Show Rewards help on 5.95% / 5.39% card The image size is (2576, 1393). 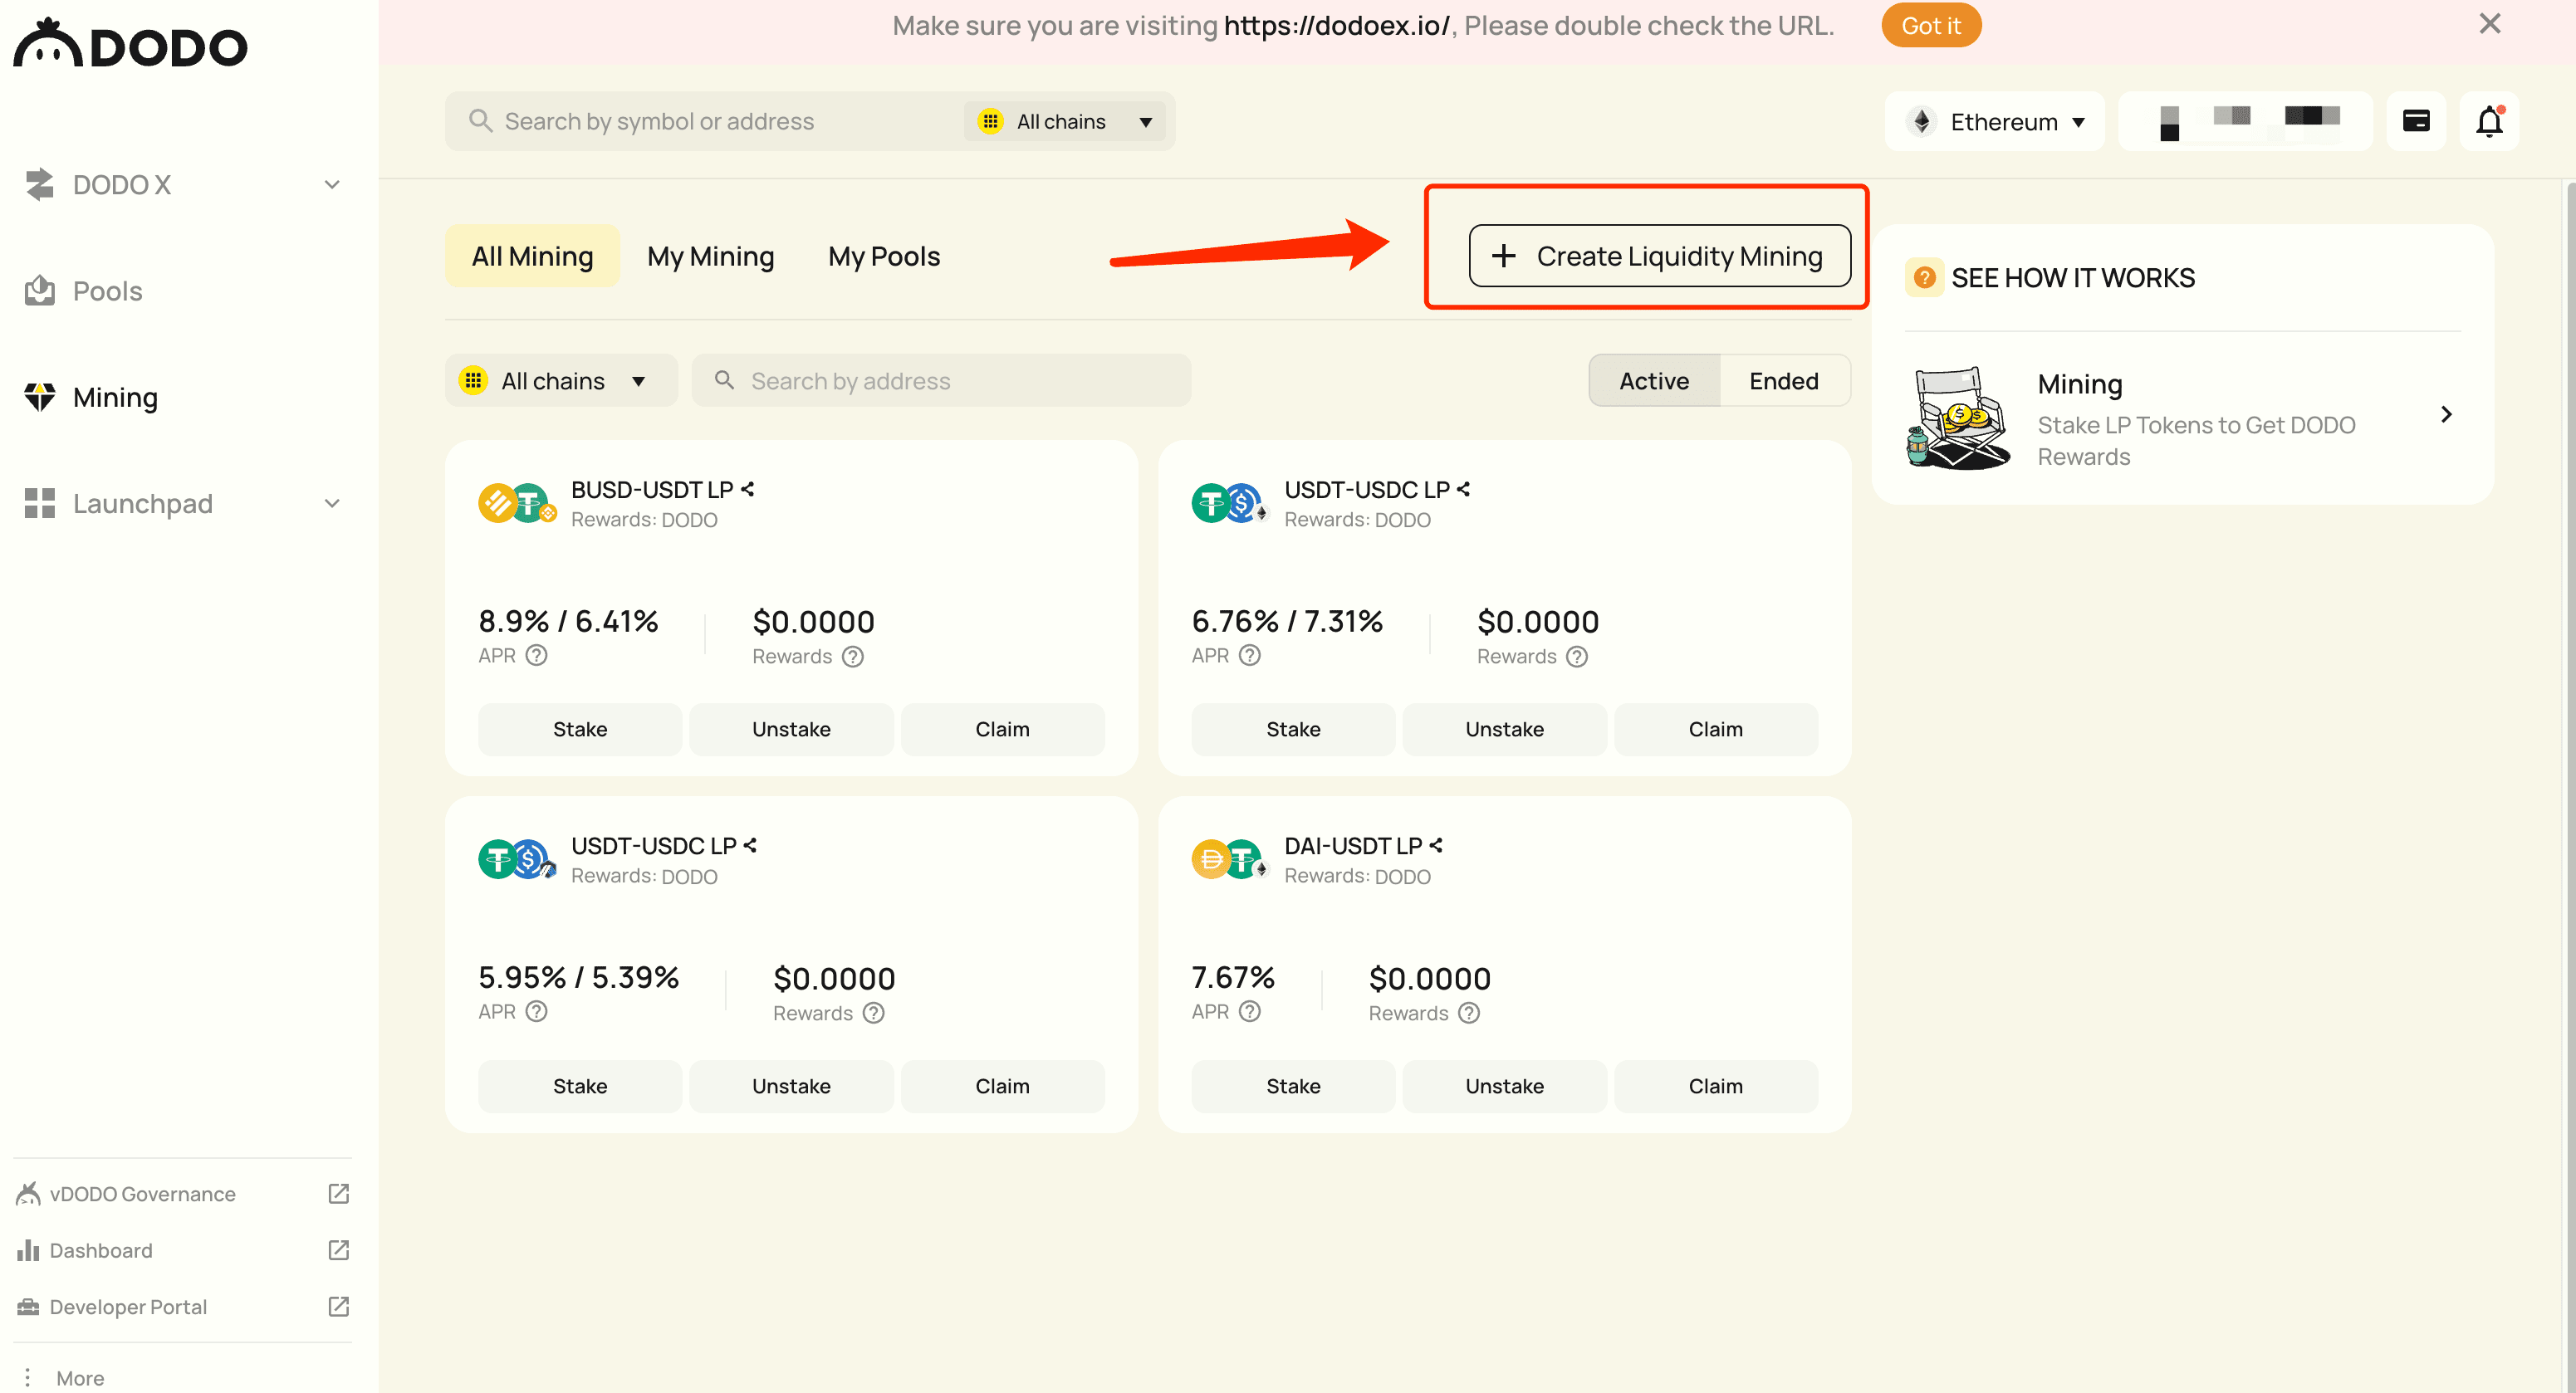pos(874,1013)
